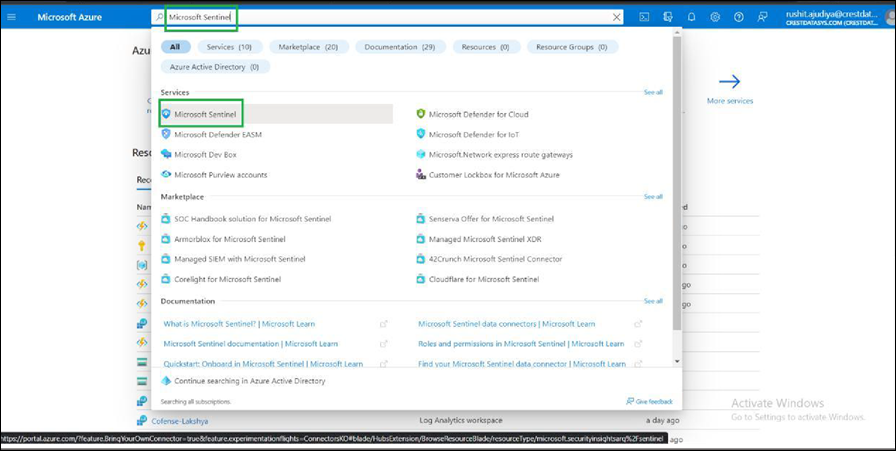Open Microsoft Purview accounts service
The width and height of the screenshot is (896, 451).
[221, 174]
